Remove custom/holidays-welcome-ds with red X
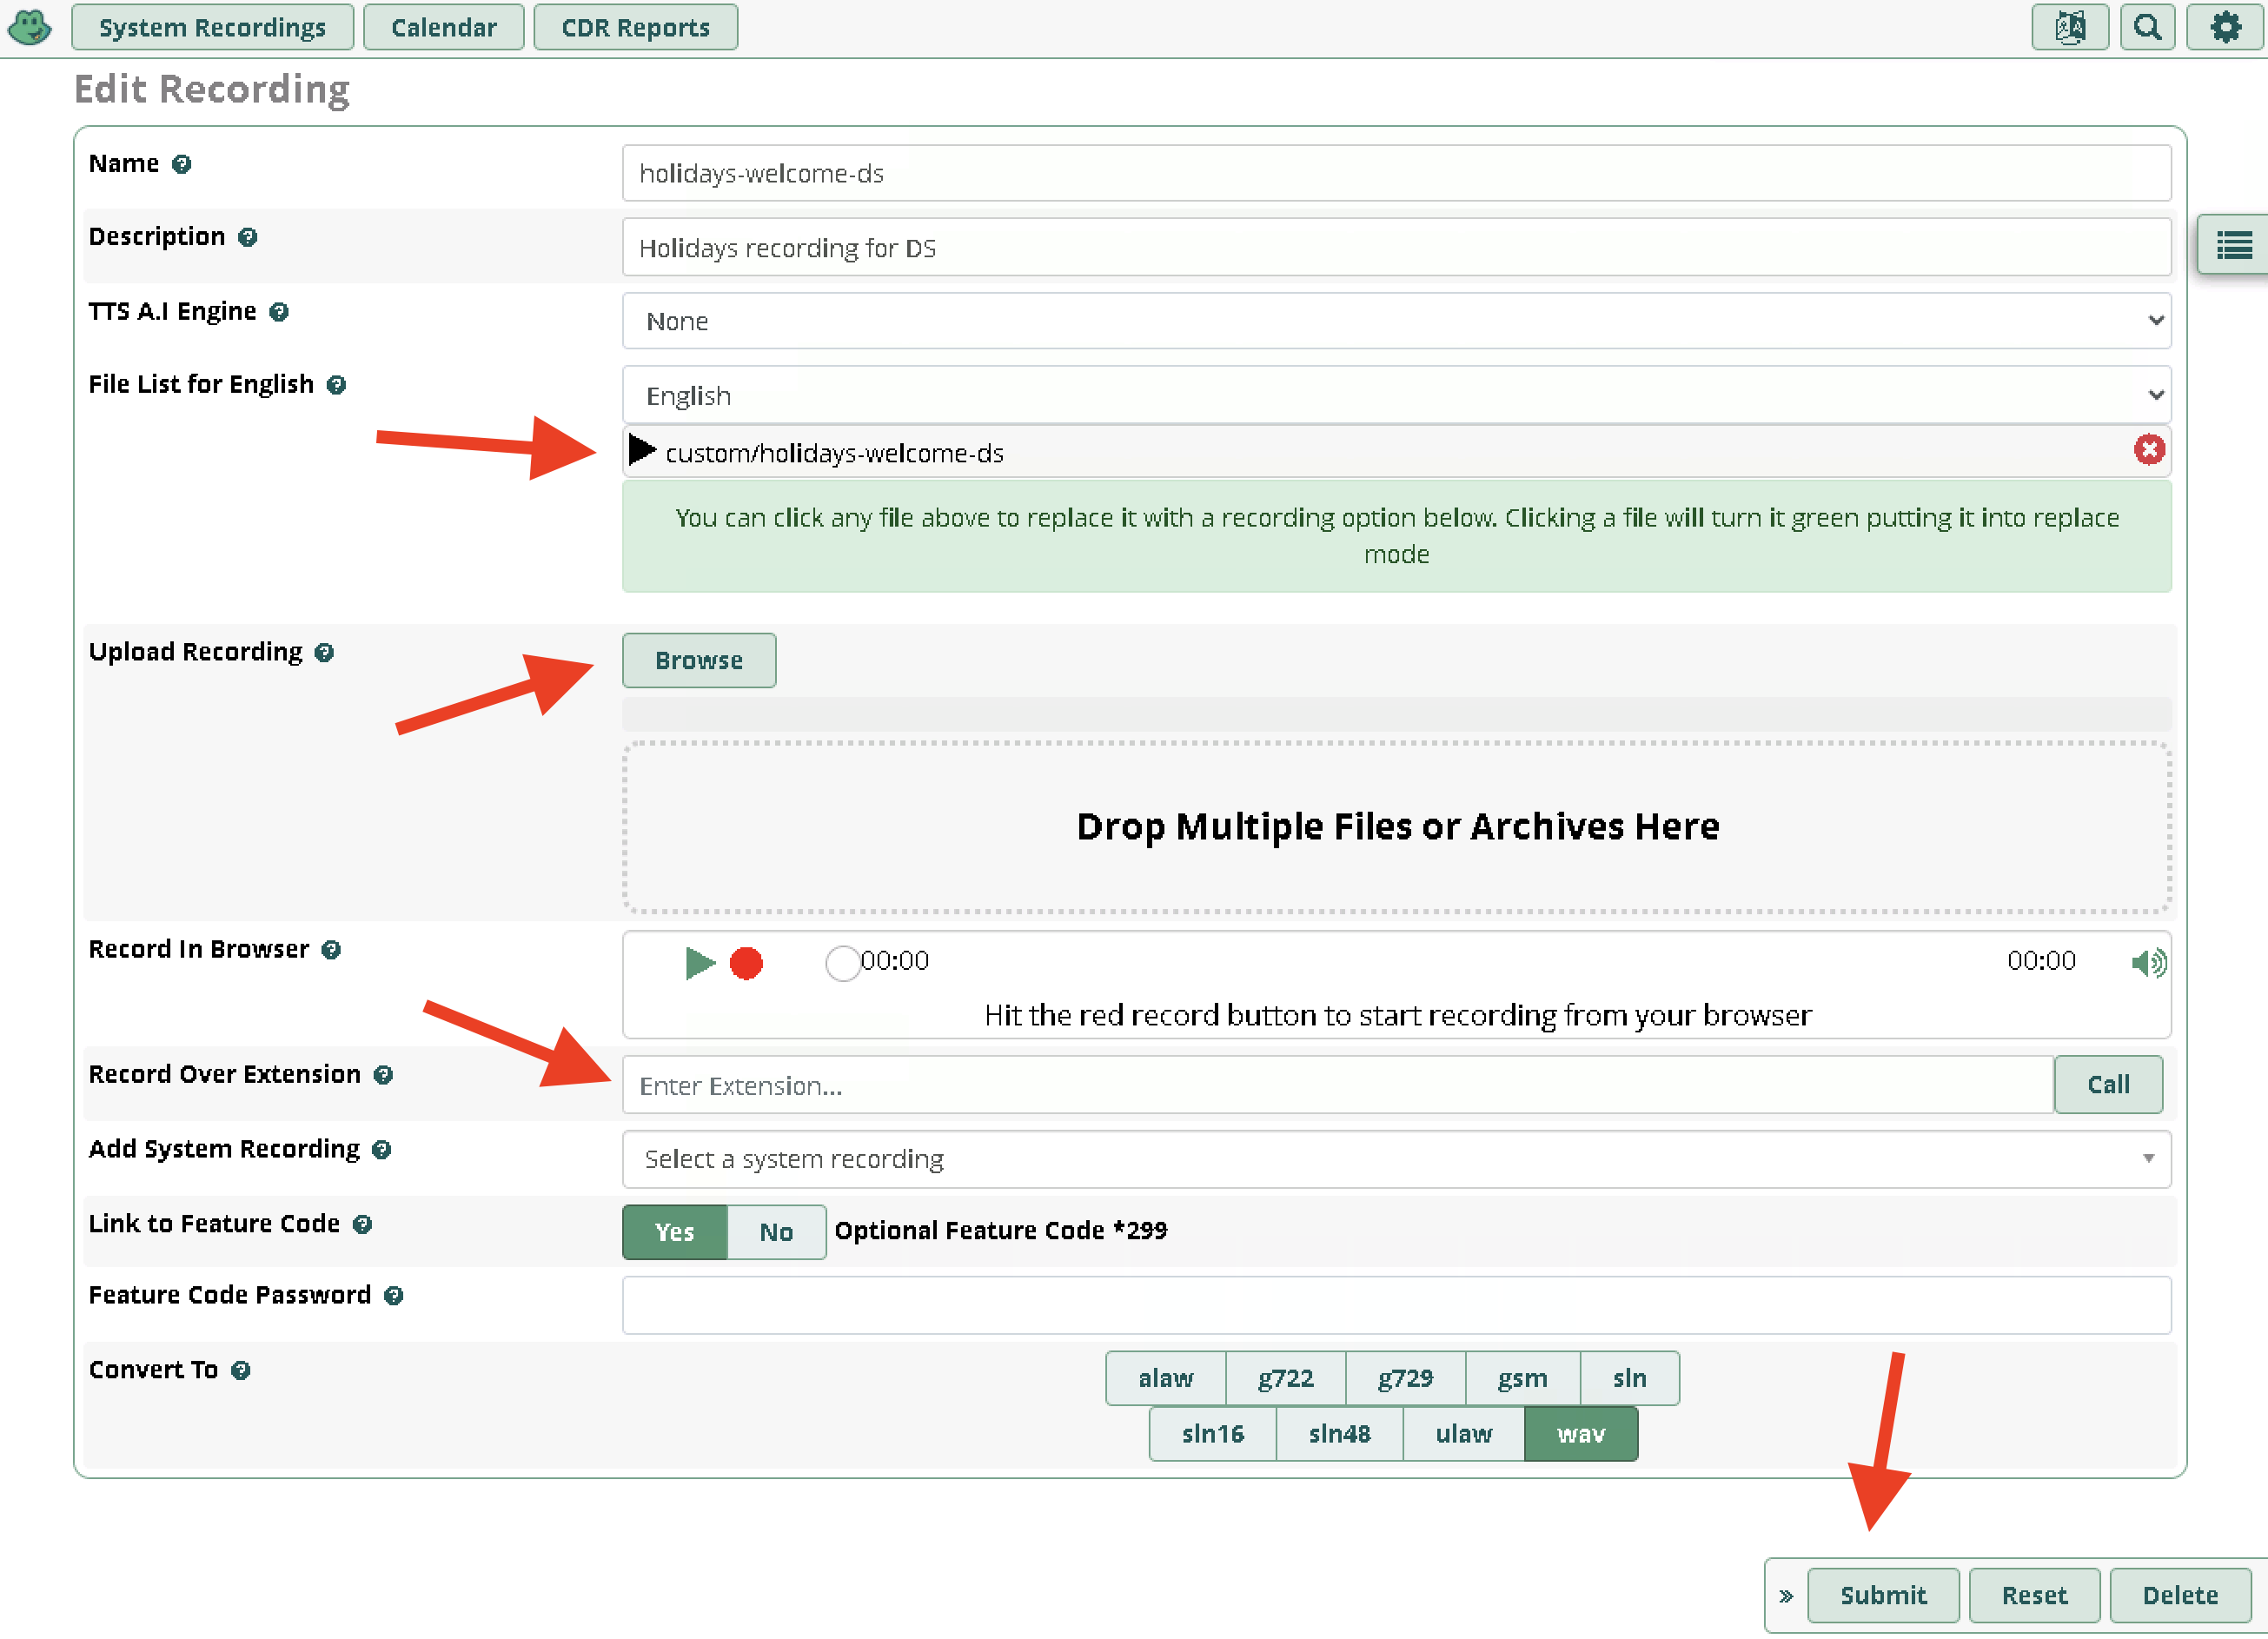The width and height of the screenshot is (2268, 1639). point(2148,450)
